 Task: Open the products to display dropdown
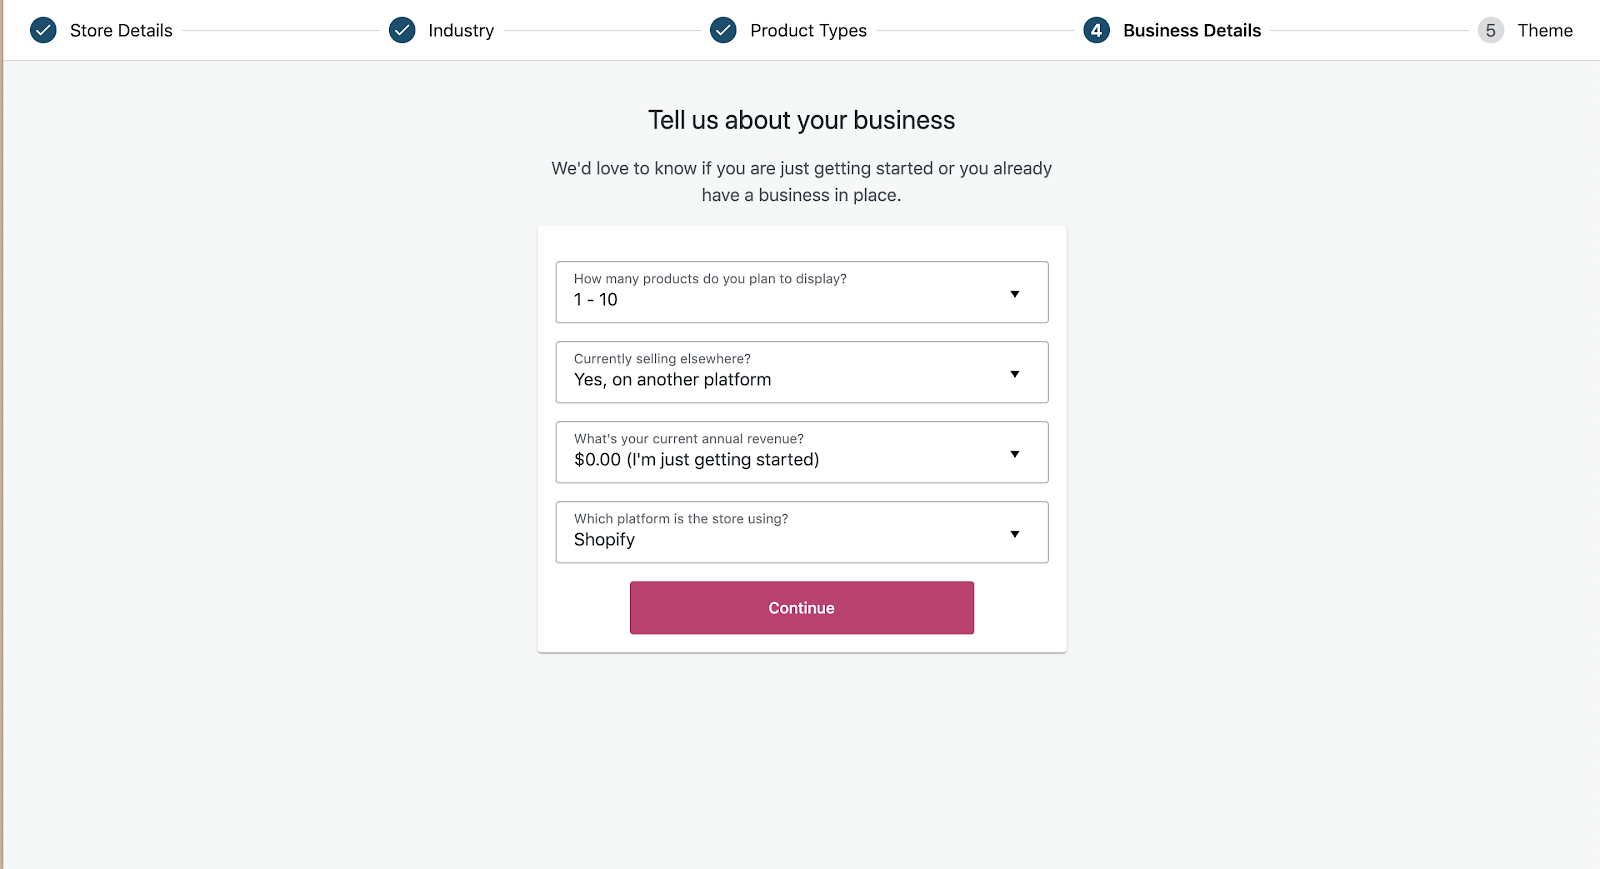coord(780,292)
